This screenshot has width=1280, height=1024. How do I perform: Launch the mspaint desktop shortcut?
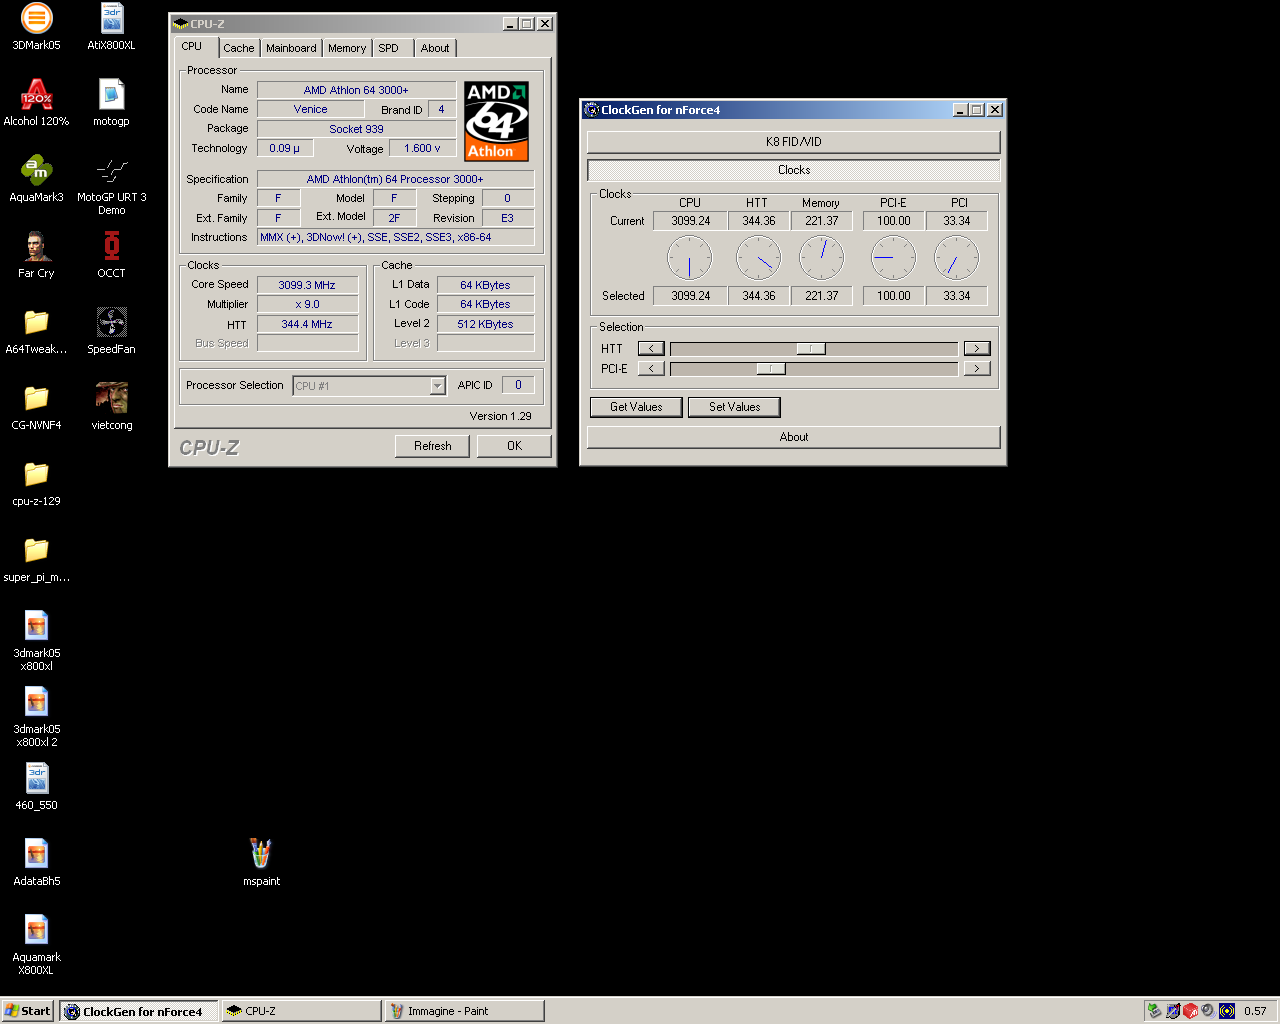[261, 862]
